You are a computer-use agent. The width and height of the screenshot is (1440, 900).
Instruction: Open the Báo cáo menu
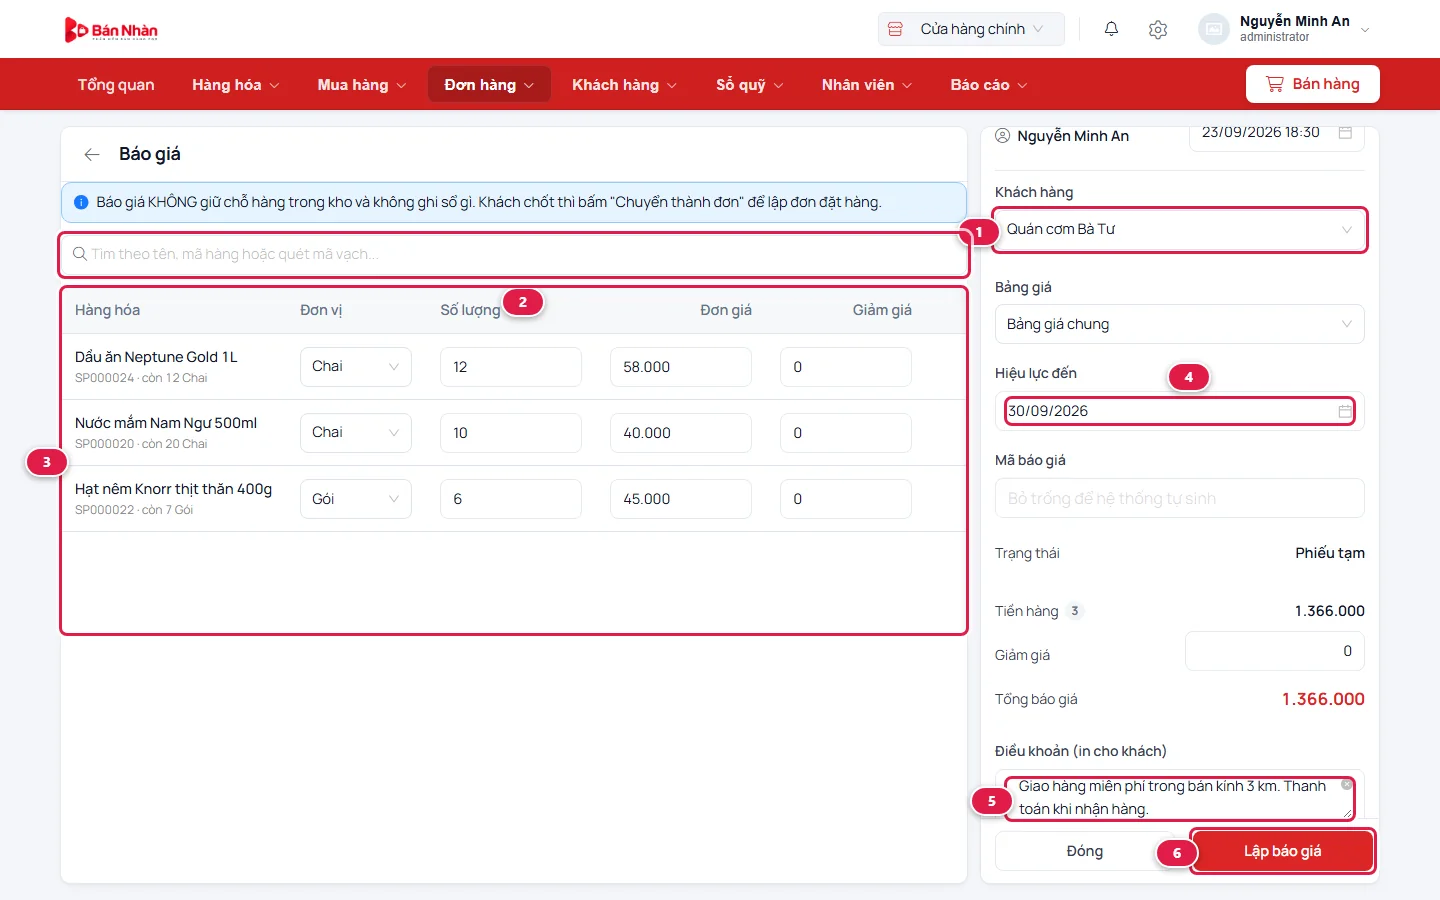coord(989,85)
